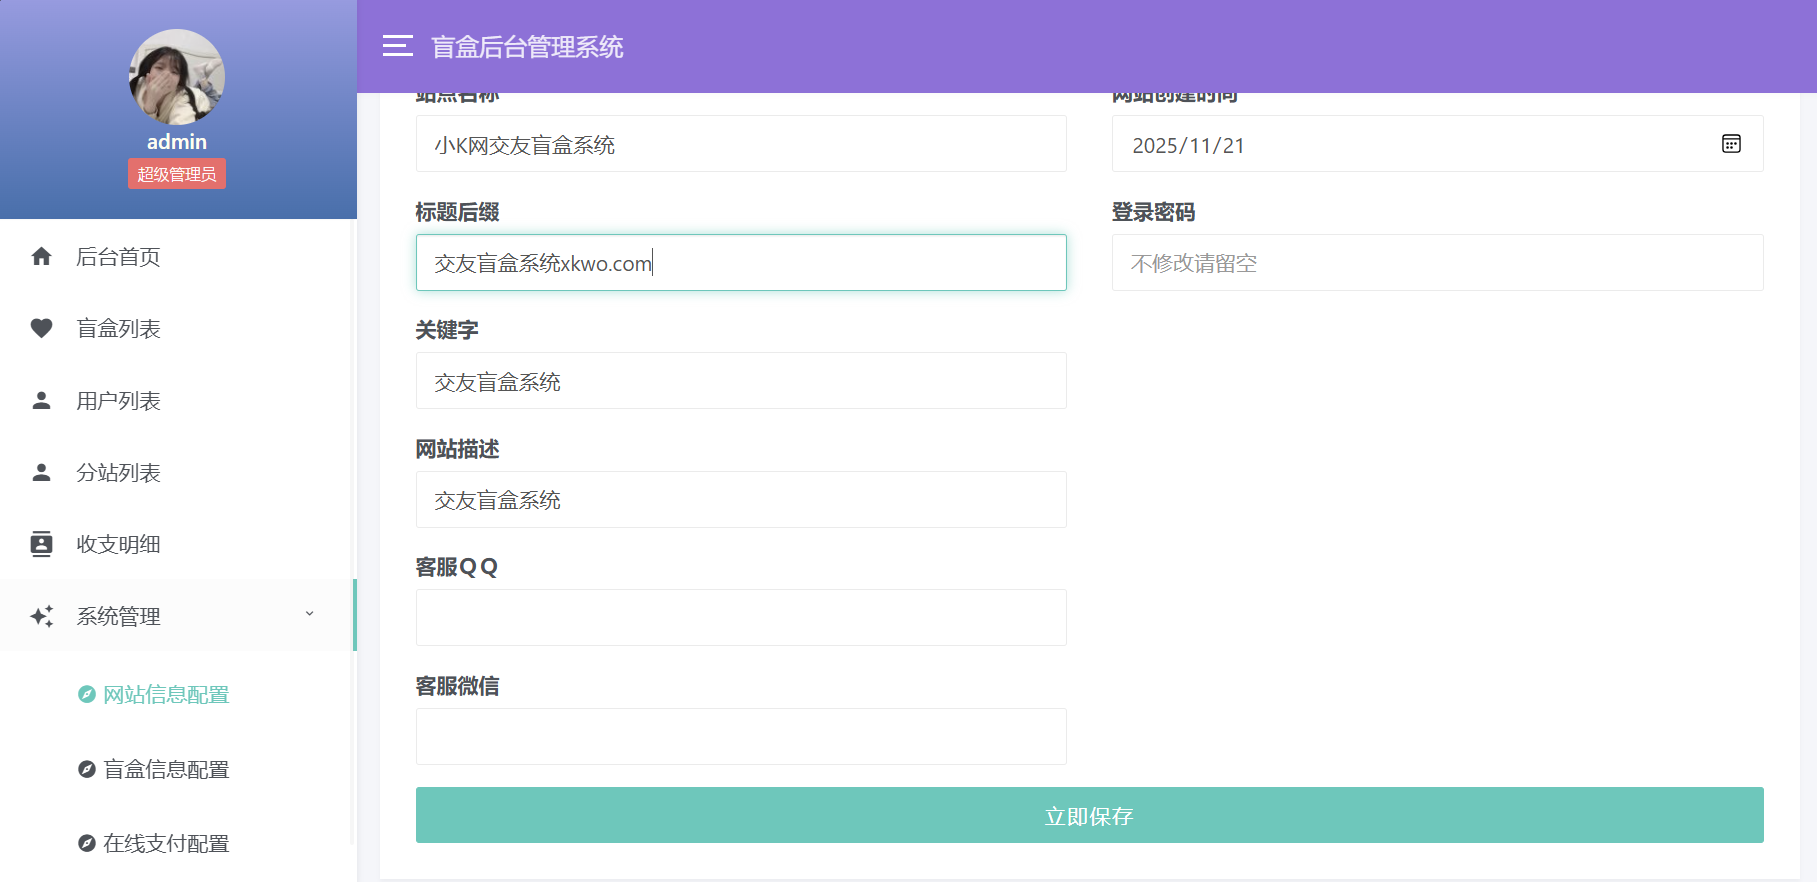Open the 盲盒信息配置 submenu item
The image size is (1817, 882).
(x=166, y=770)
